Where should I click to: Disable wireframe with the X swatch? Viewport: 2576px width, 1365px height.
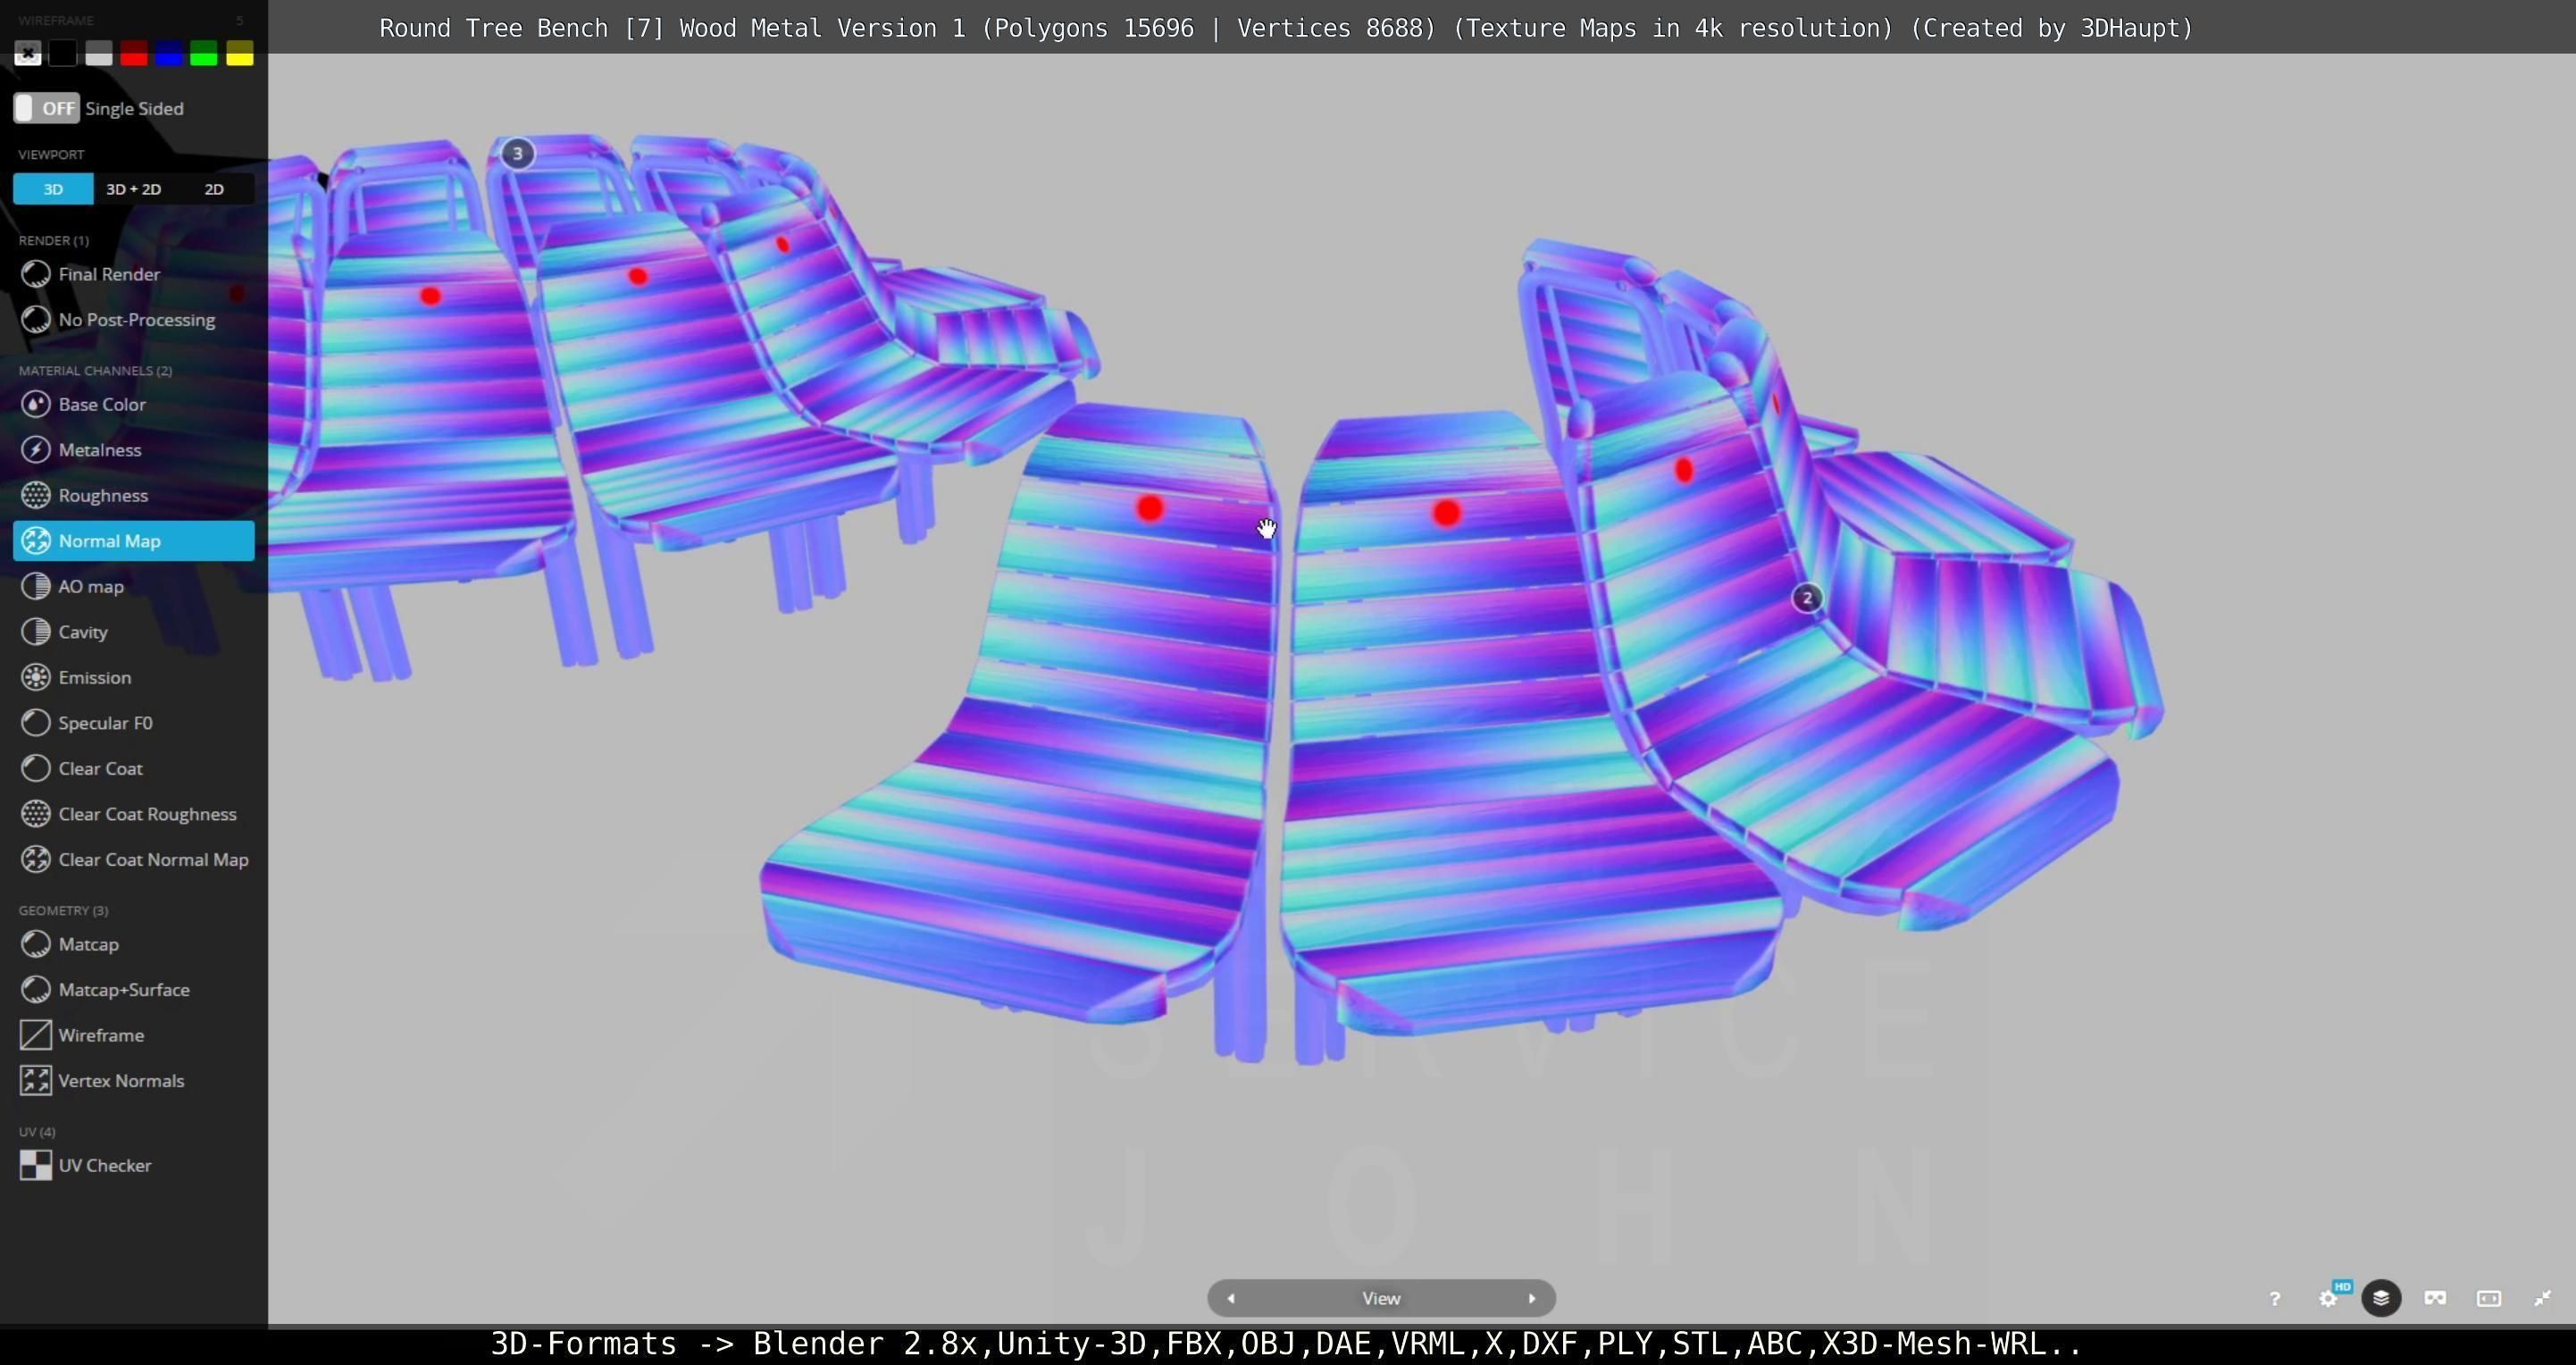28,54
